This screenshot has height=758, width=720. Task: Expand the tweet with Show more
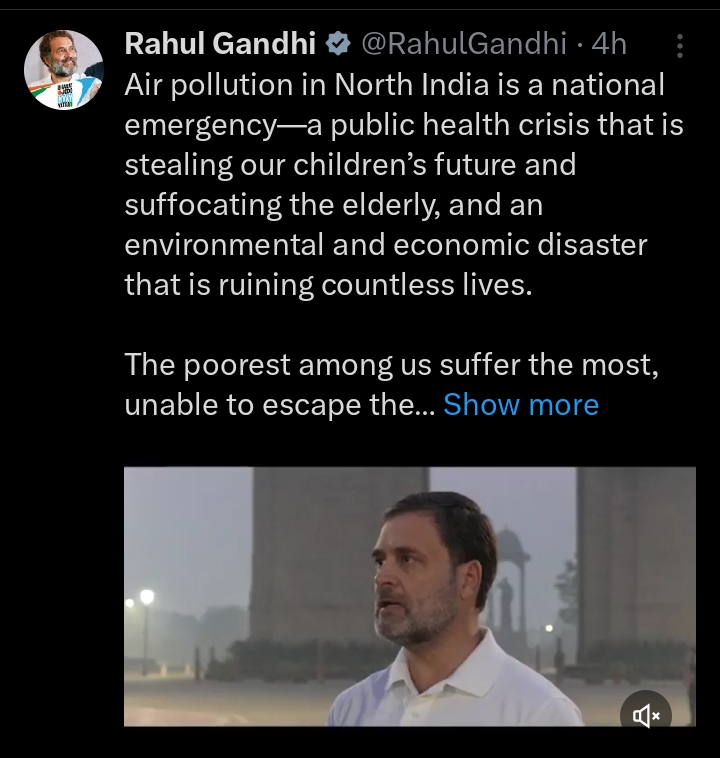pos(521,404)
